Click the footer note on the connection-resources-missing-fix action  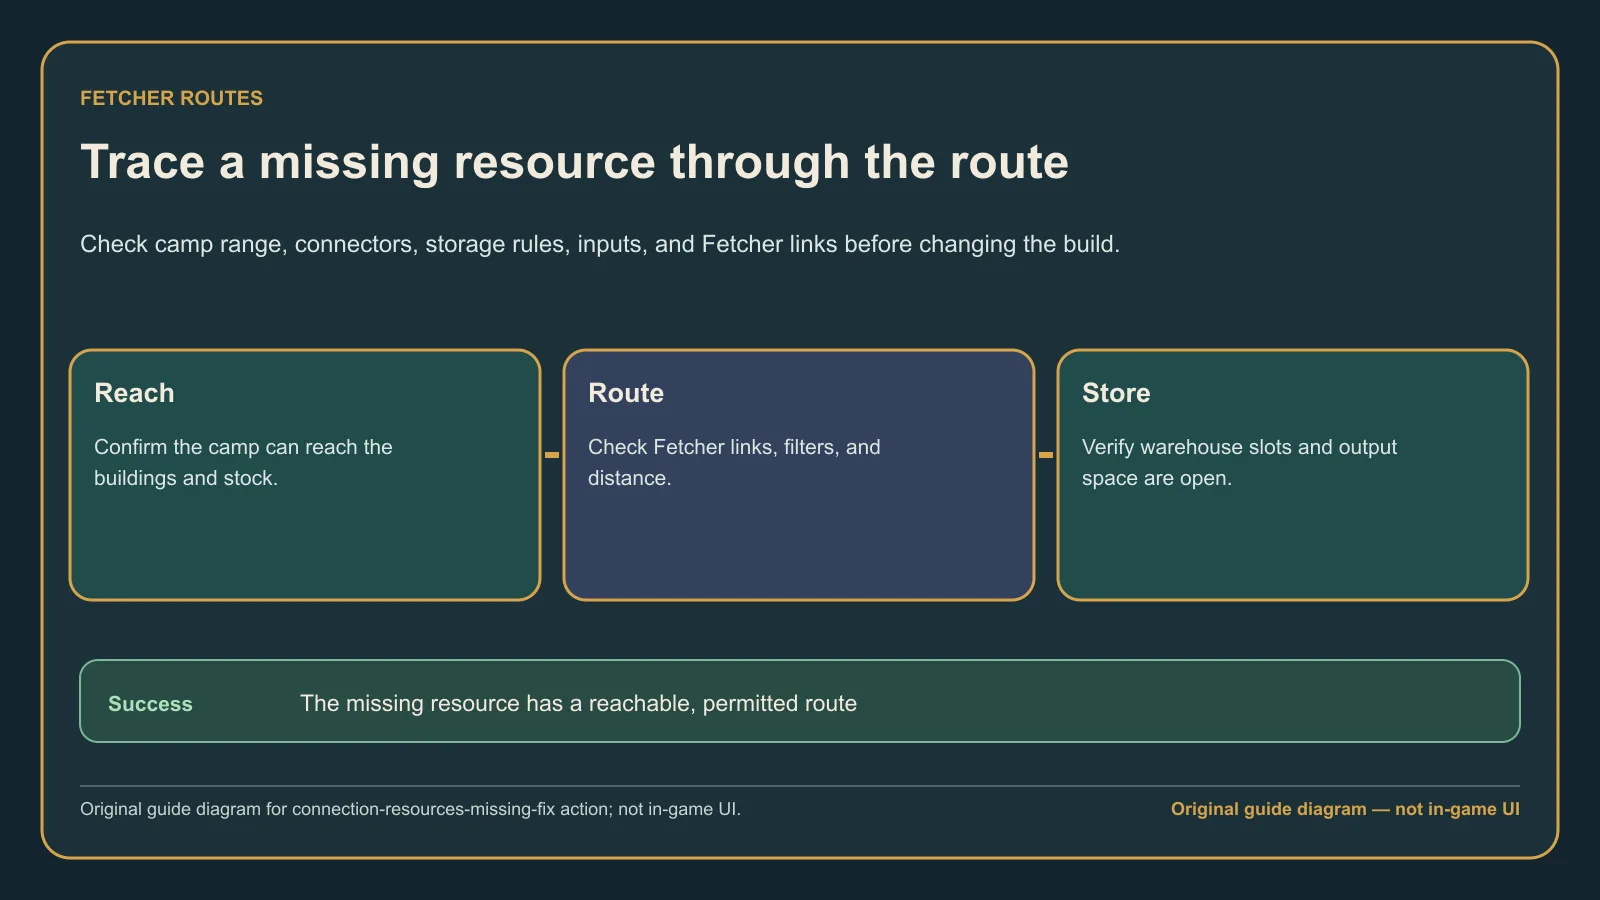[410, 809]
